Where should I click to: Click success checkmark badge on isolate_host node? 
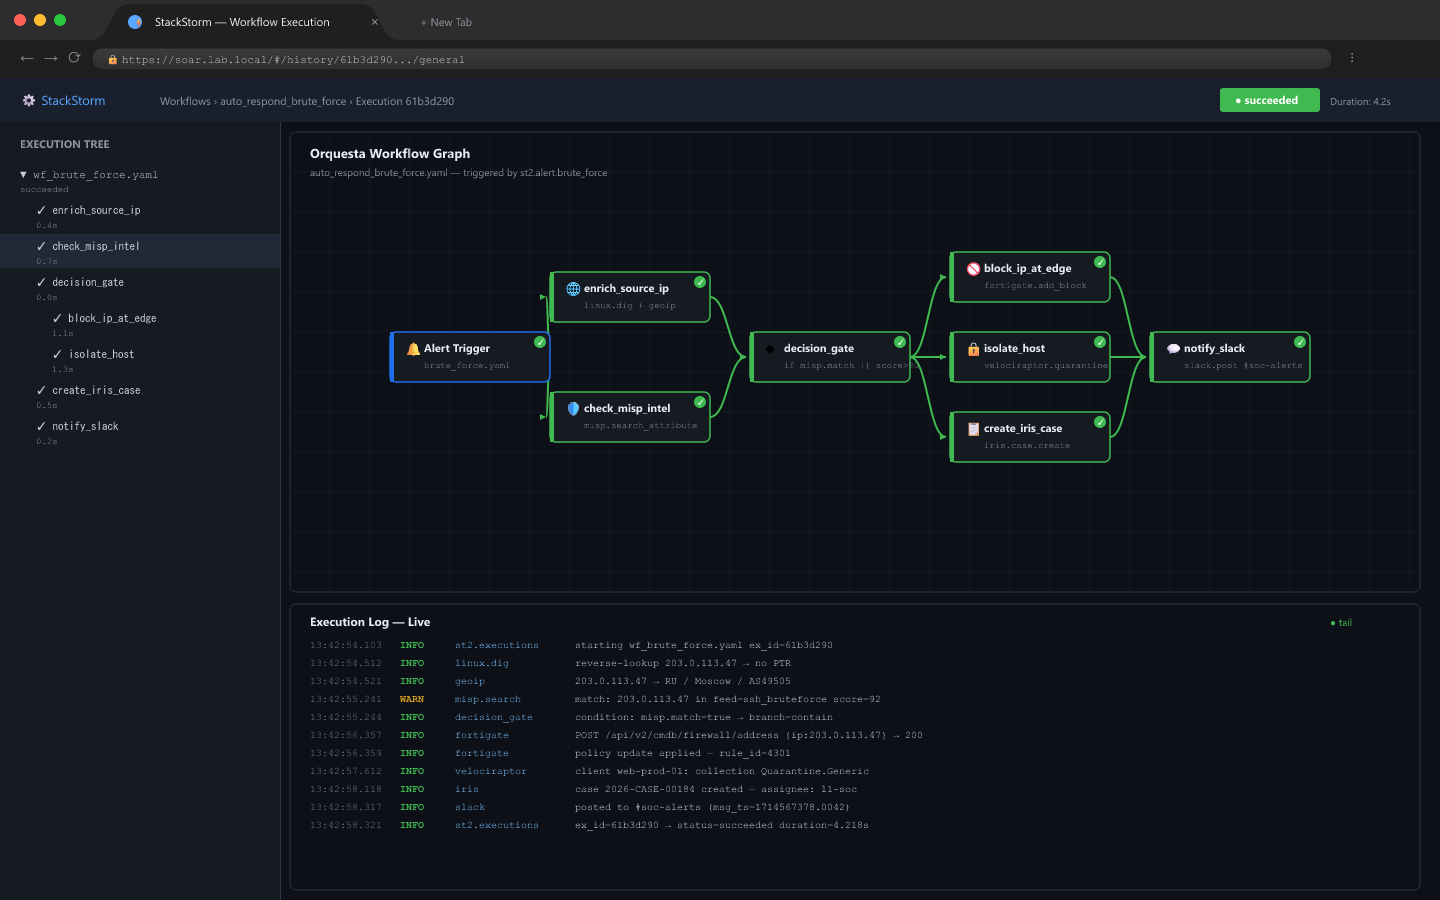coord(1100,342)
